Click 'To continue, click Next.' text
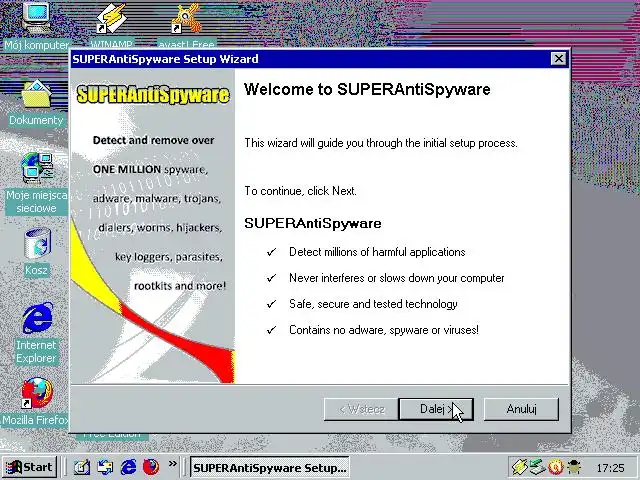 (x=300, y=191)
